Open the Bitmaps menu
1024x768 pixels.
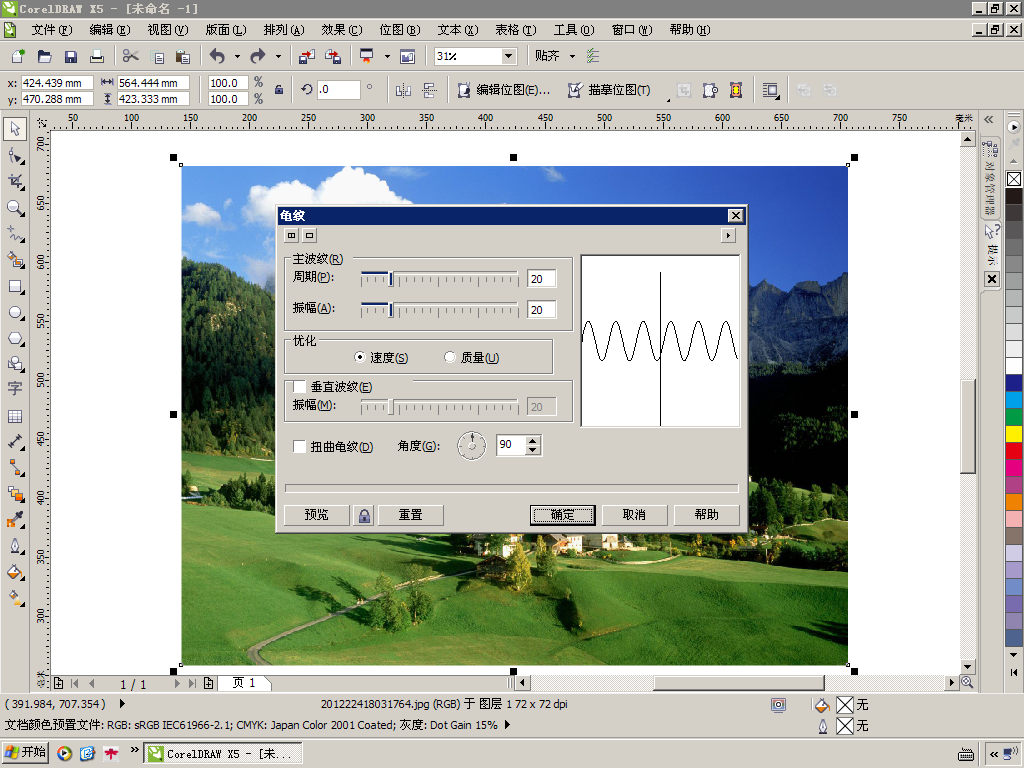pos(400,30)
